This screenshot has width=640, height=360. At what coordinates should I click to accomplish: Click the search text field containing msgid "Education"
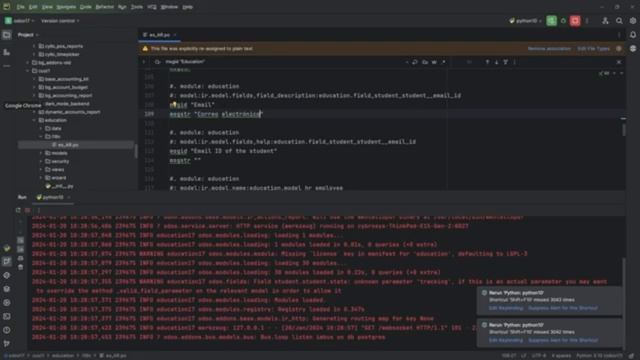(282, 62)
